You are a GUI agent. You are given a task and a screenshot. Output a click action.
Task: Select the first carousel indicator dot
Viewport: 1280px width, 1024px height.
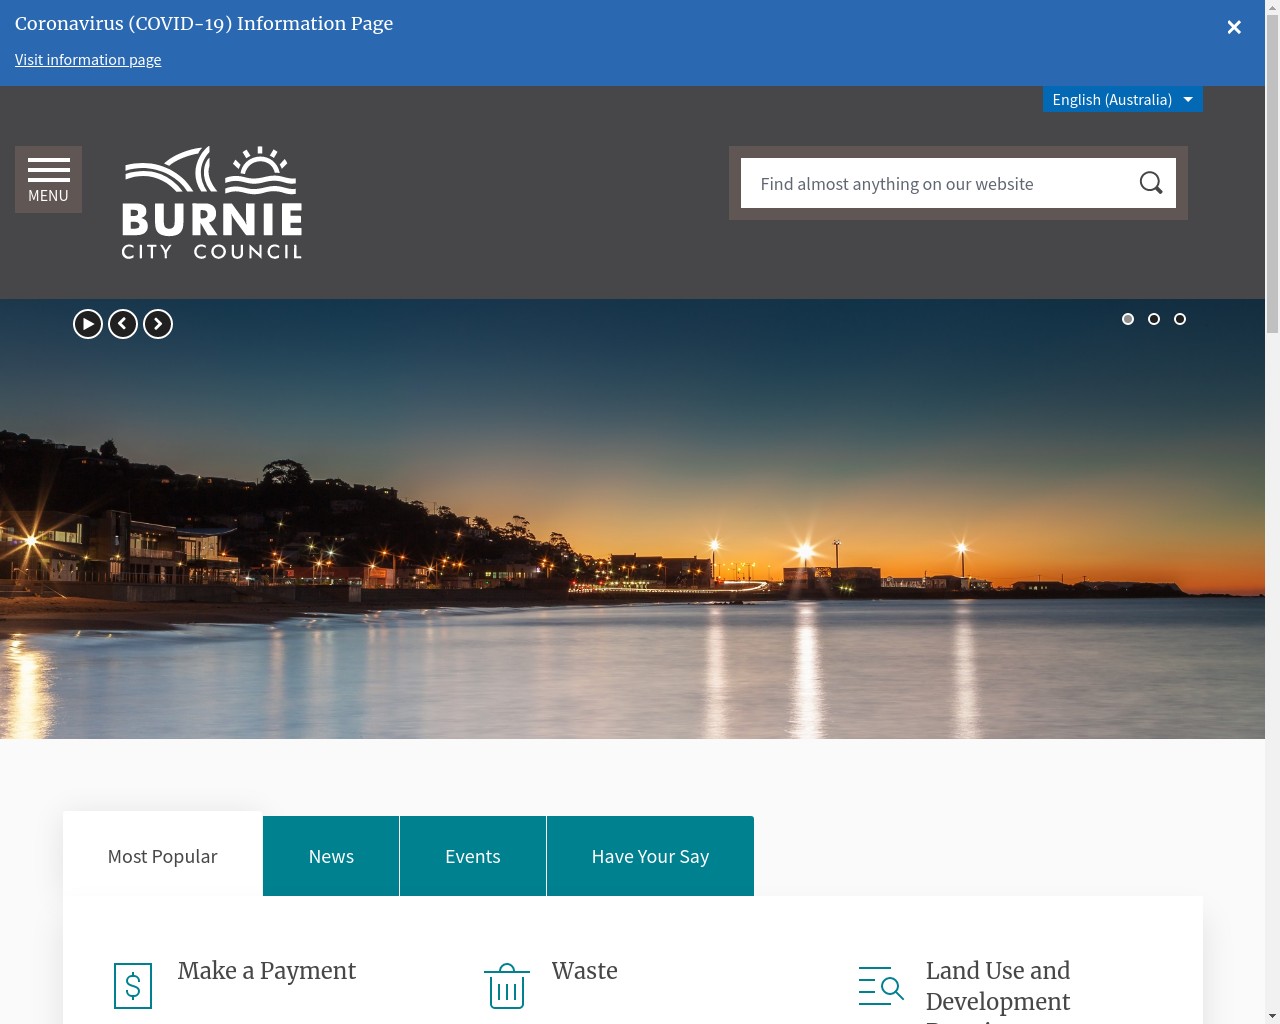click(x=1128, y=319)
